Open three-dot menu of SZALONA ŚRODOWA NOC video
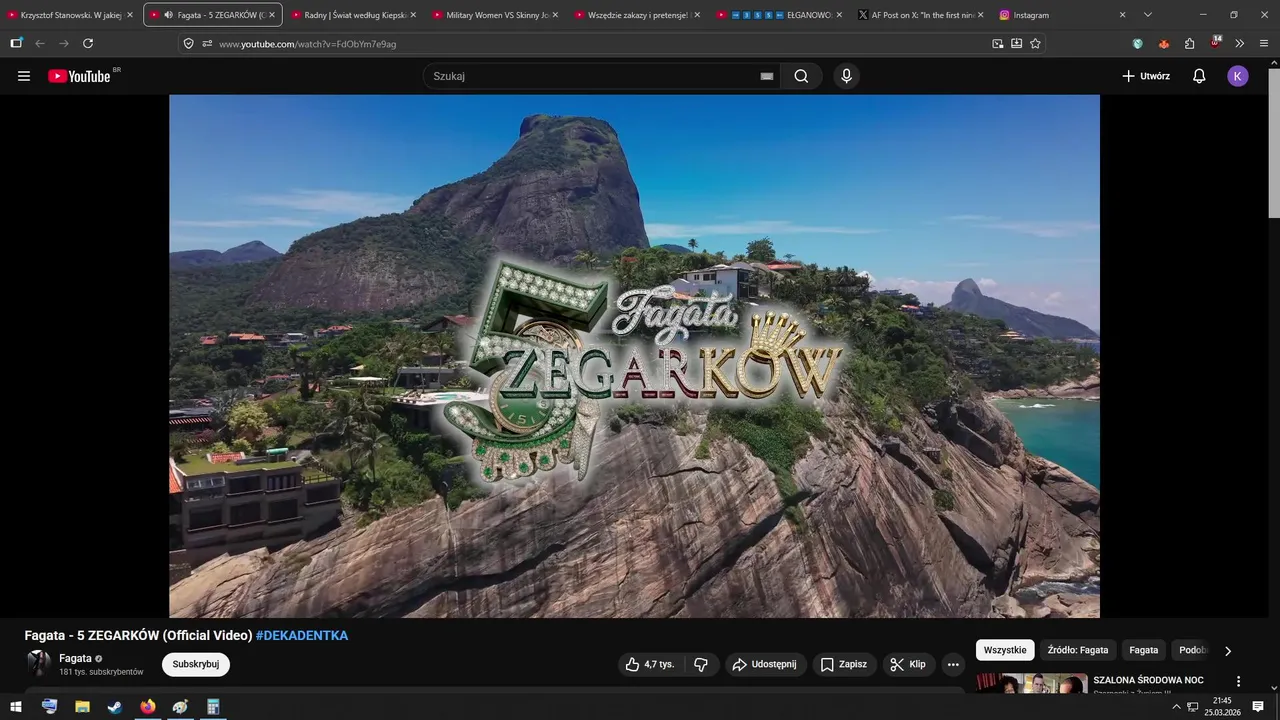Image resolution: width=1280 pixels, height=720 pixels. tap(1238, 681)
